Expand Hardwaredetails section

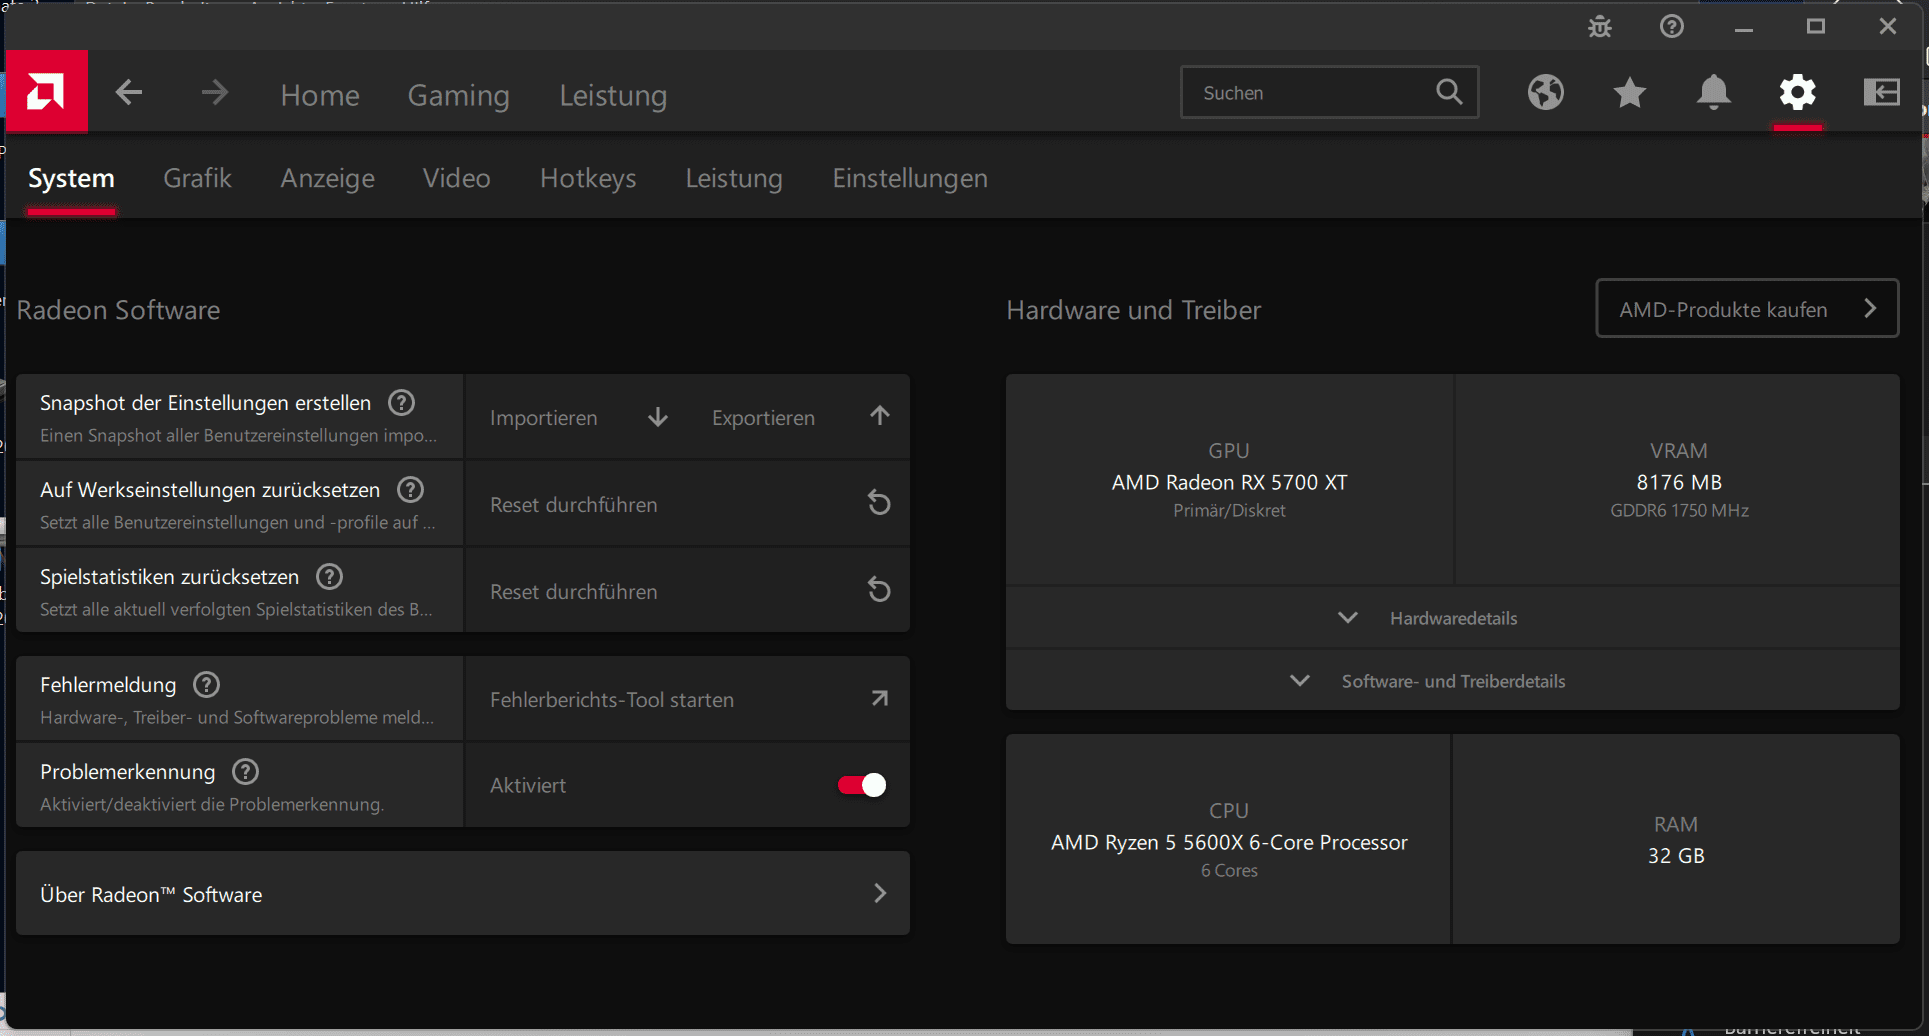(x=1452, y=618)
